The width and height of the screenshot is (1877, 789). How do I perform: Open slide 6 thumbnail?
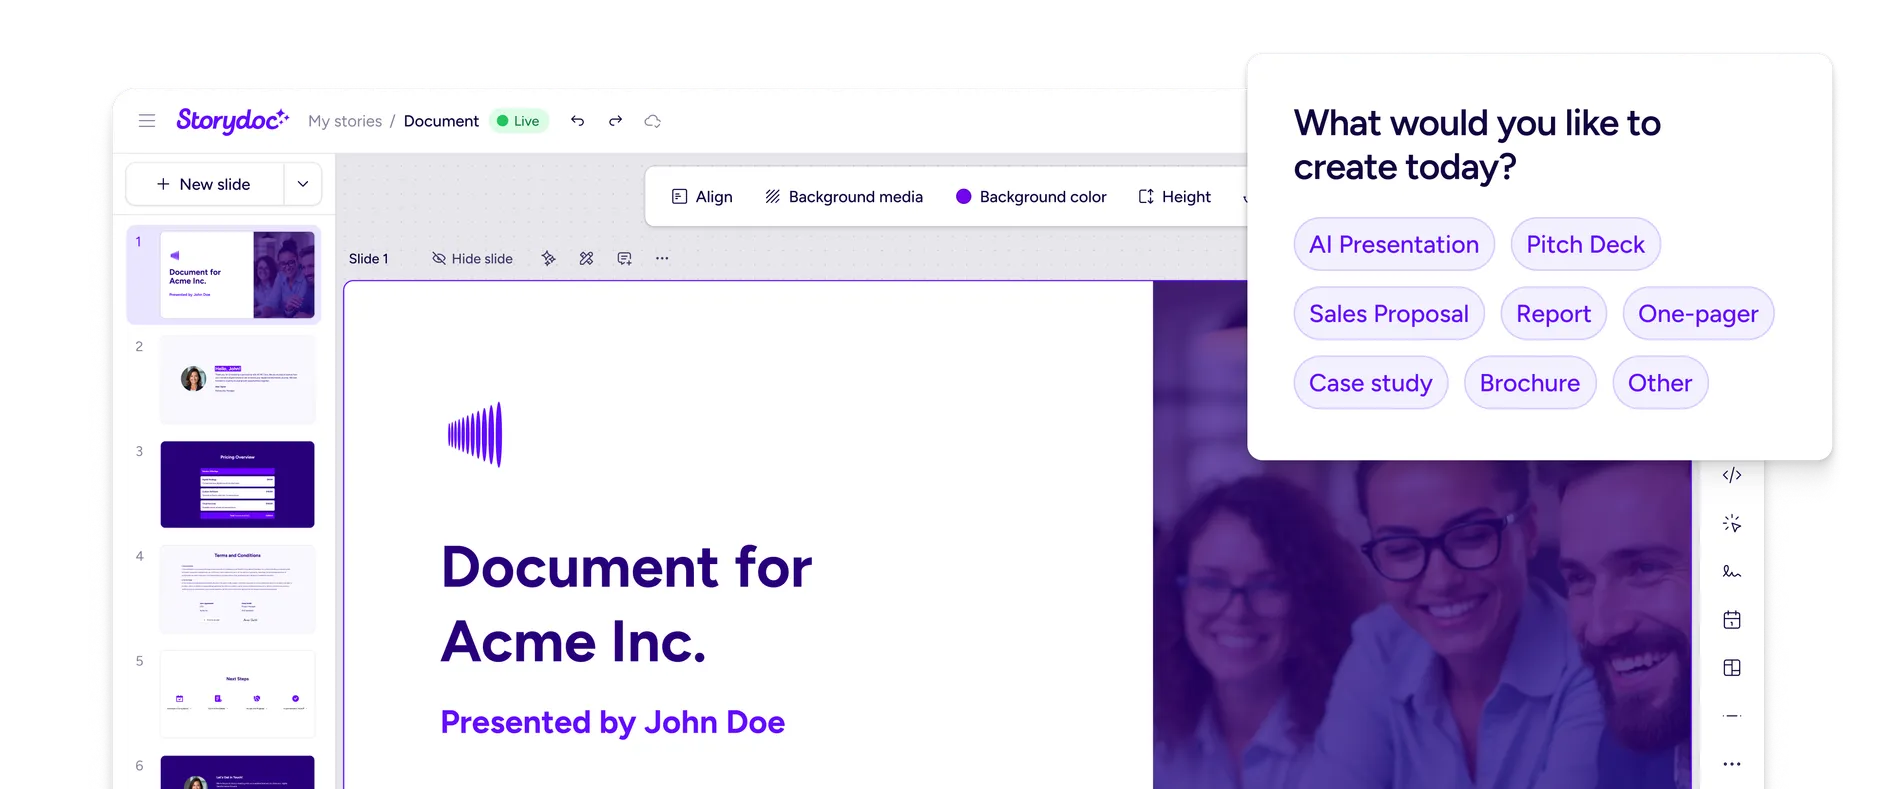coord(237,772)
